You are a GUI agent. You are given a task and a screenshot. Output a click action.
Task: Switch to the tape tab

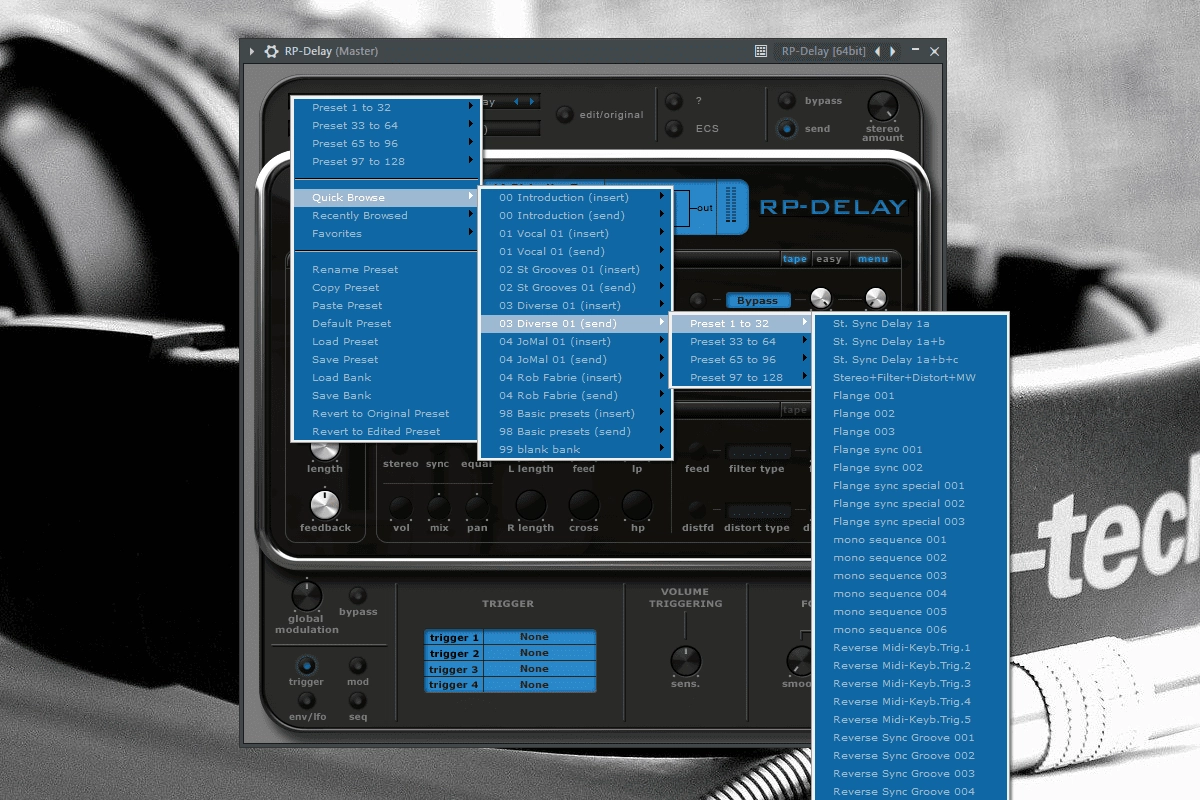pos(795,259)
